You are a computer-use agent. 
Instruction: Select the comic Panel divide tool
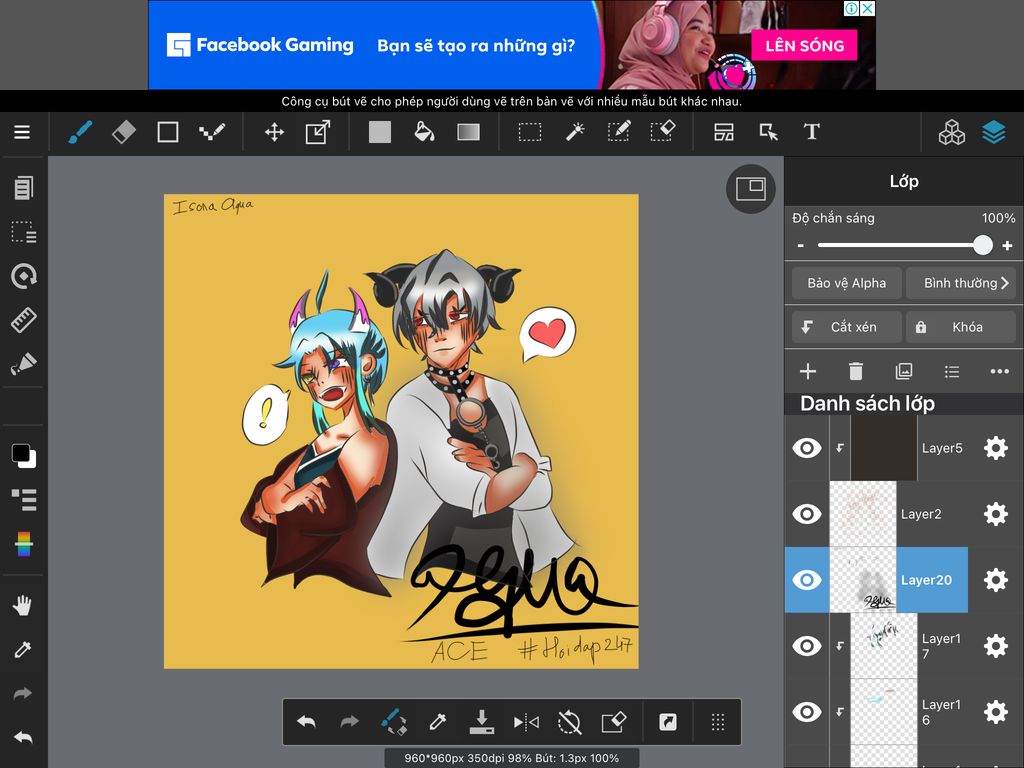[724, 133]
